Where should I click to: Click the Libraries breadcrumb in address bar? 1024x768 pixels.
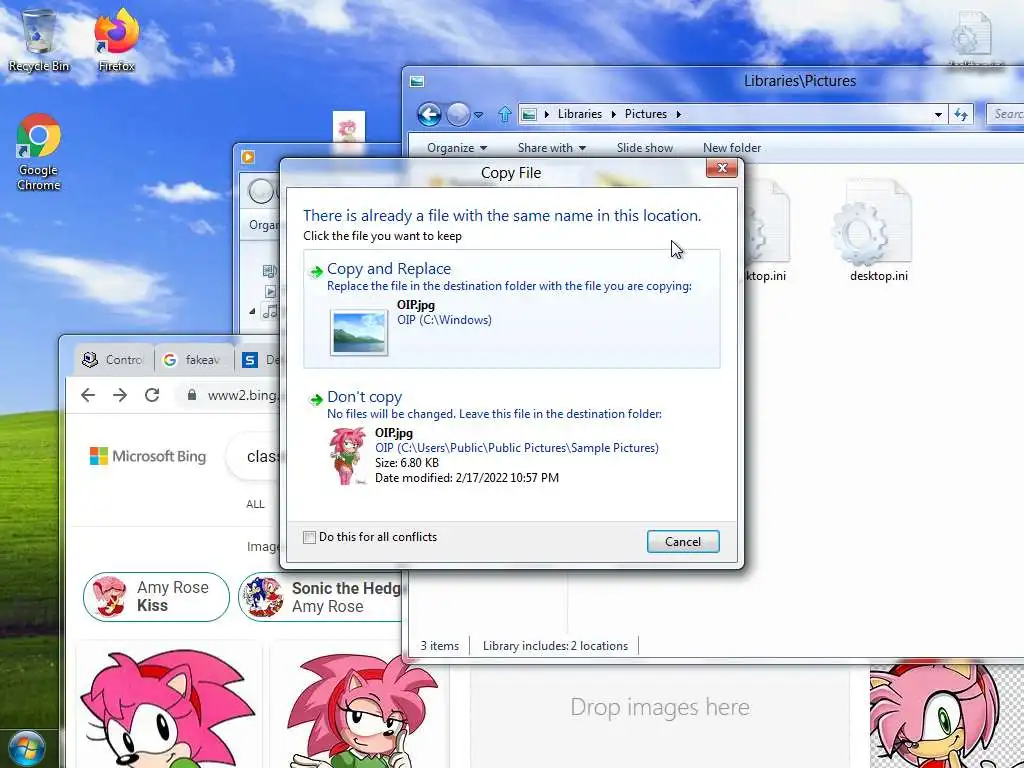pyautogui.click(x=580, y=114)
